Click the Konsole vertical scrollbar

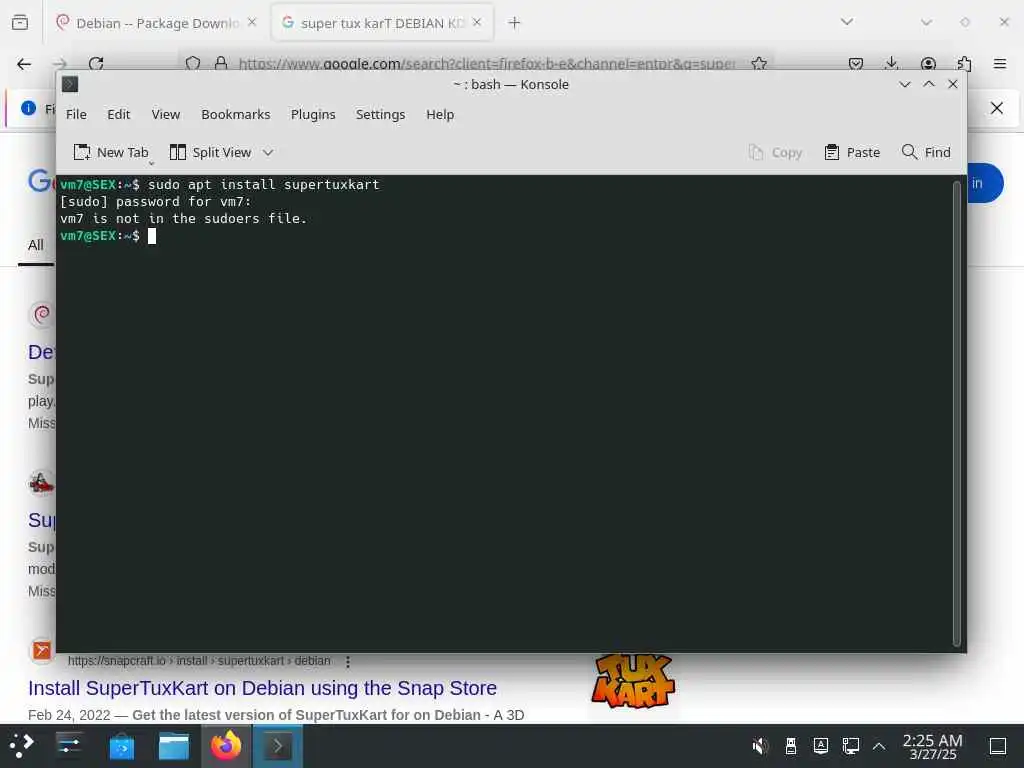tap(959, 413)
